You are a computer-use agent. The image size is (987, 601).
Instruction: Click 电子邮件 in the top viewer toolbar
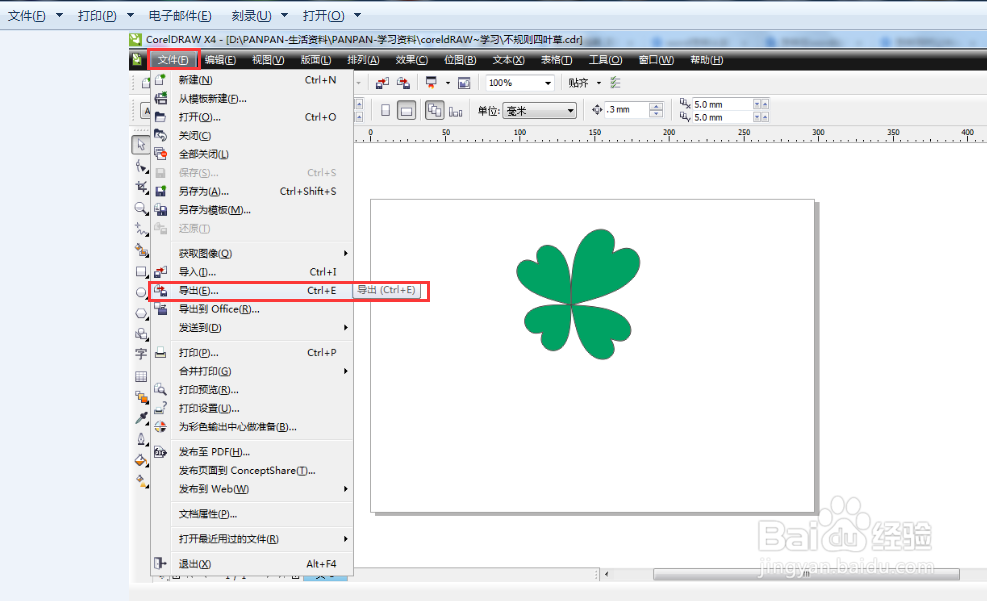[180, 15]
